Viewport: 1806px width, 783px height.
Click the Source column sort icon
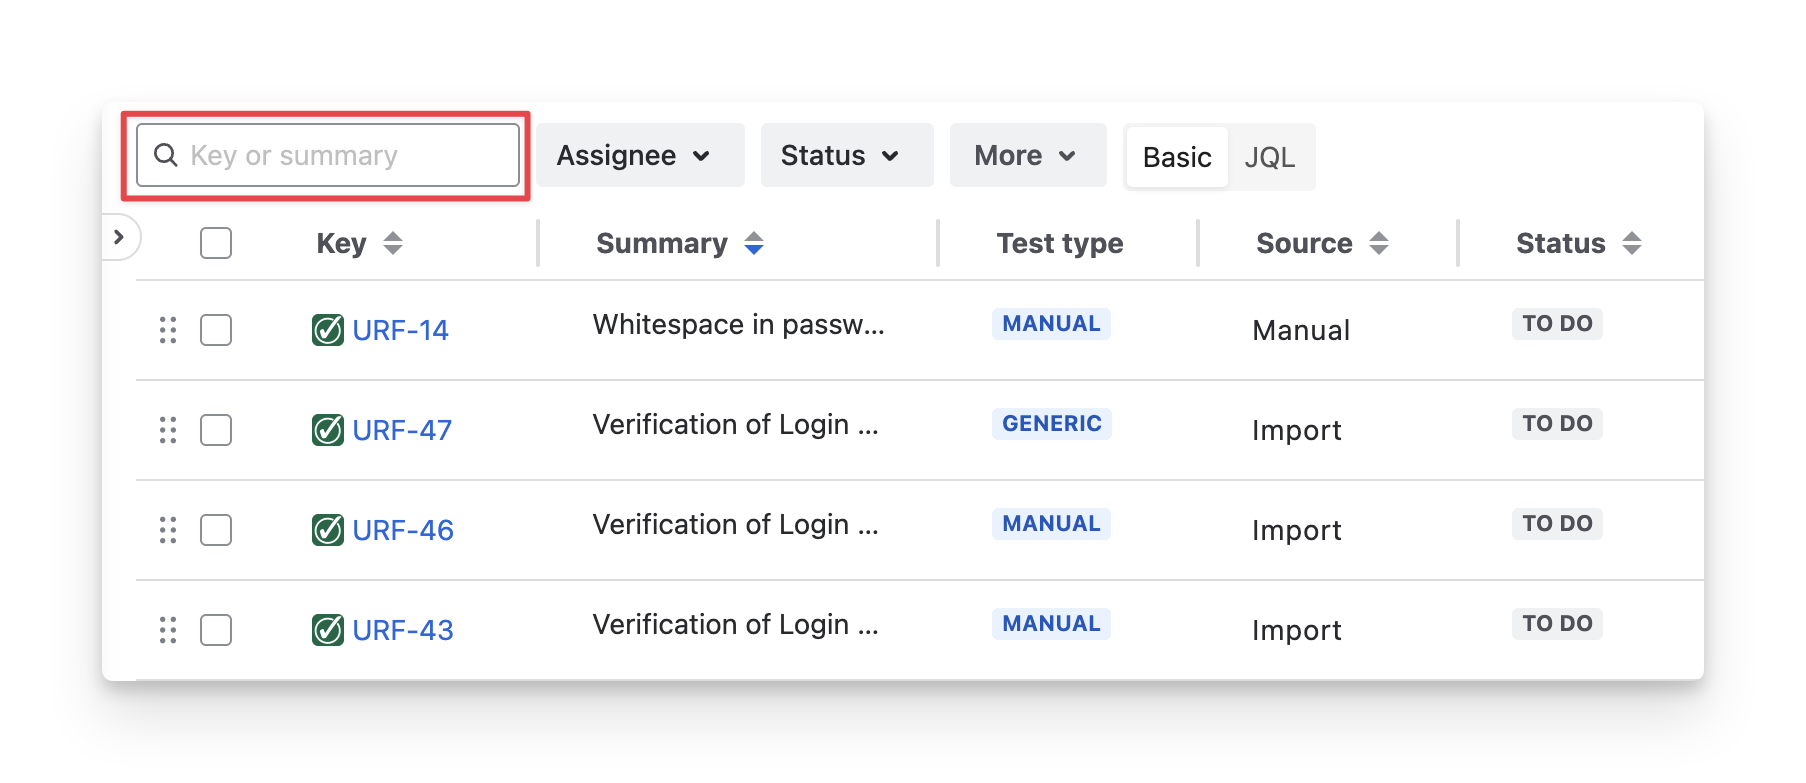[1379, 243]
